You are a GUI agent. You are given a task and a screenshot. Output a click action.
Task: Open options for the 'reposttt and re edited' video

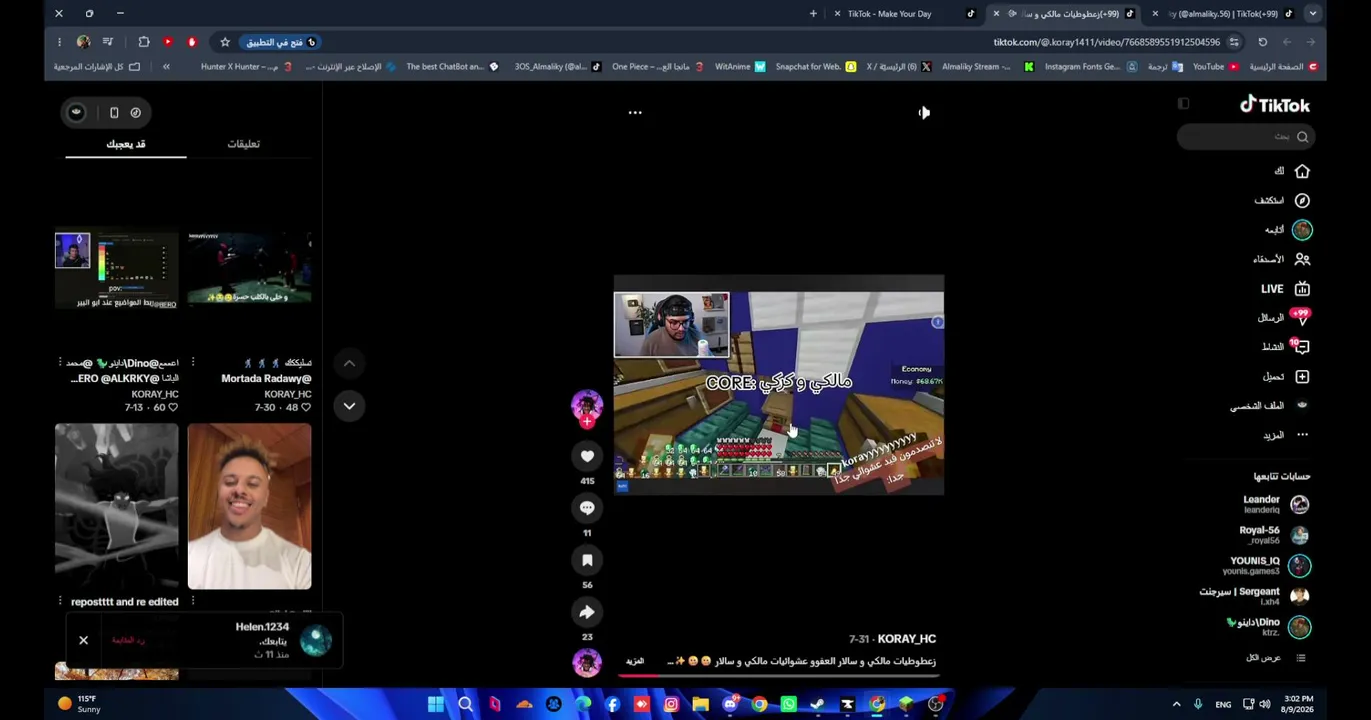click(60, 602)
